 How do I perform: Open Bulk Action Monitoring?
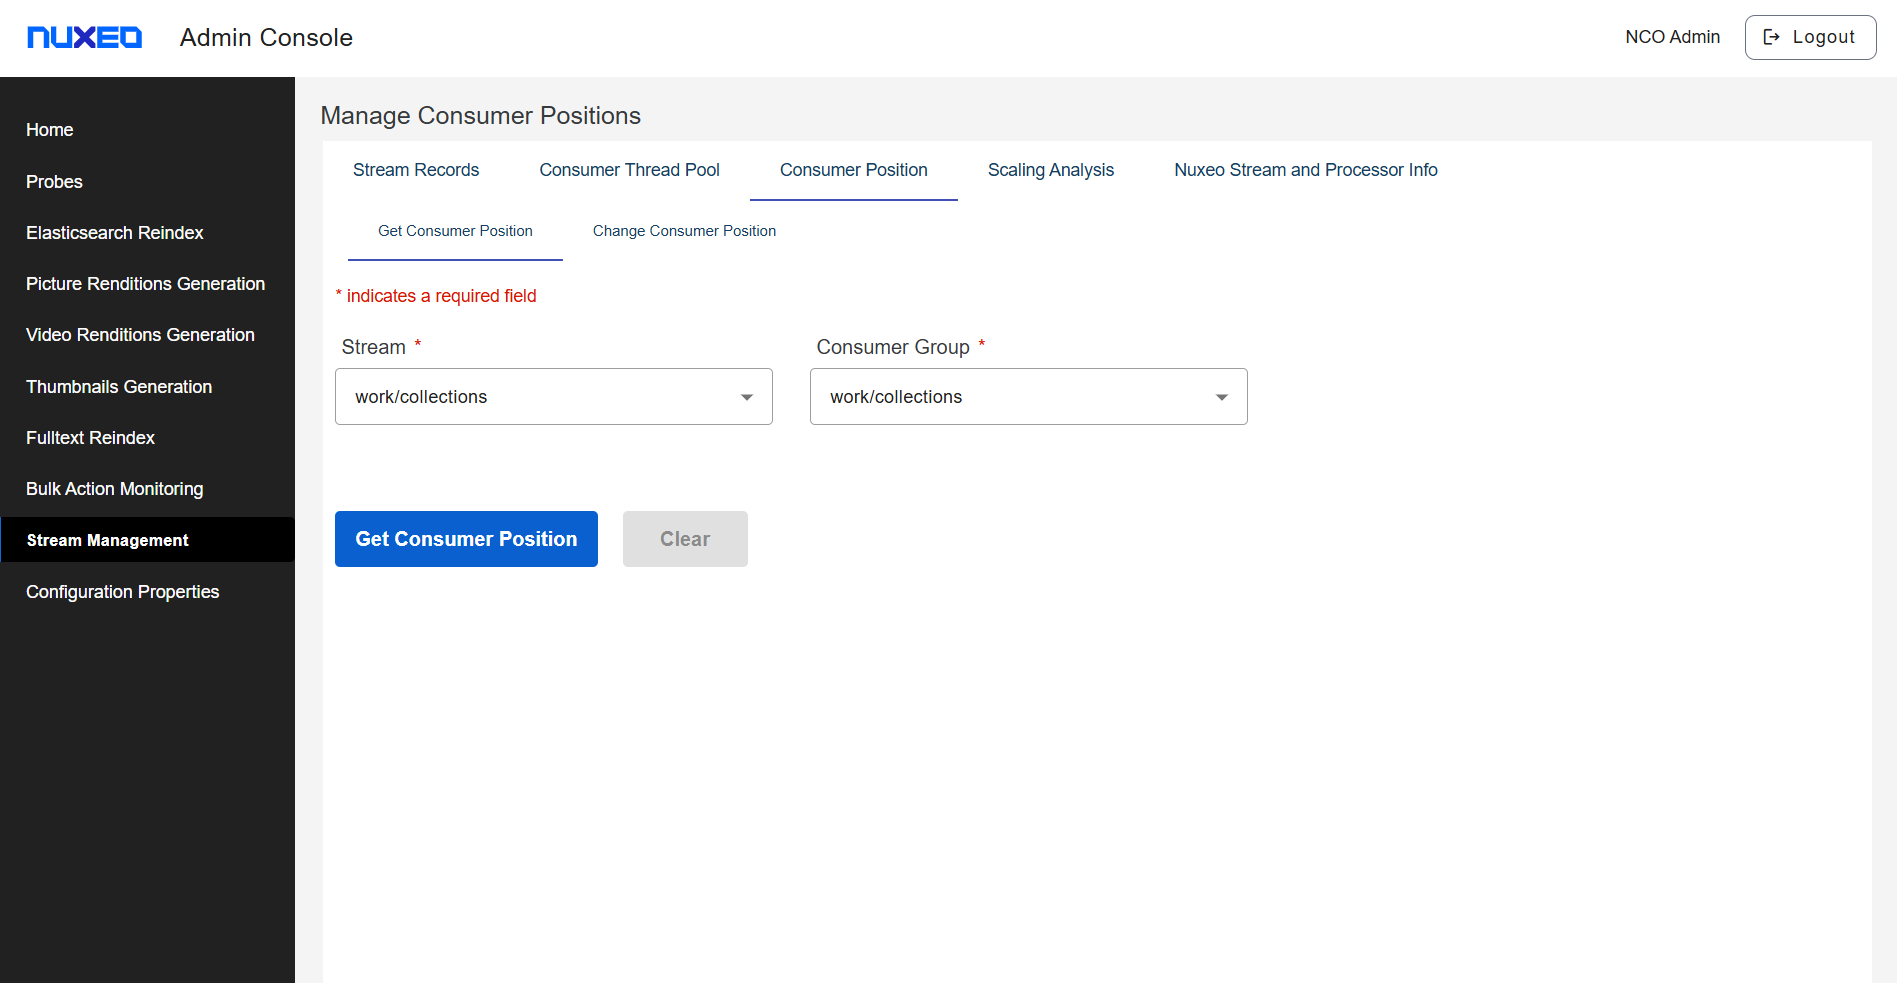(114, 489)
